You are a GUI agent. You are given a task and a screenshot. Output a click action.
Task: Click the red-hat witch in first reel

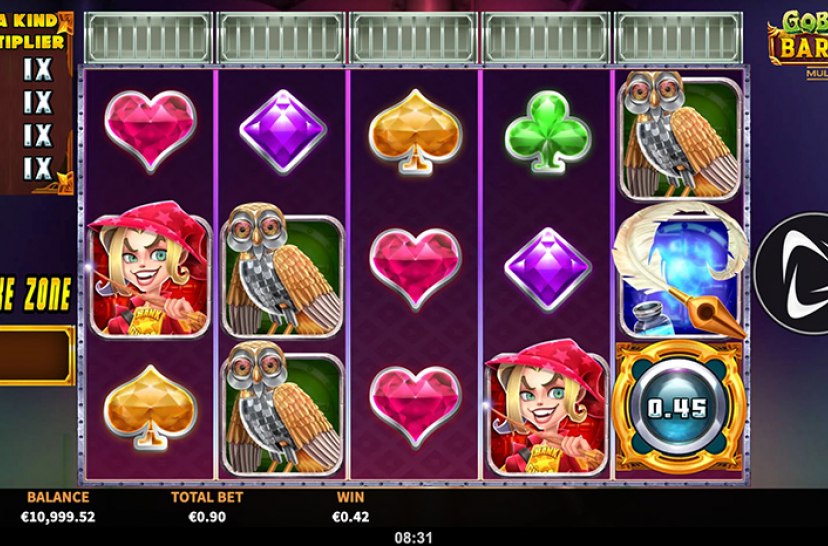(150, 268)
